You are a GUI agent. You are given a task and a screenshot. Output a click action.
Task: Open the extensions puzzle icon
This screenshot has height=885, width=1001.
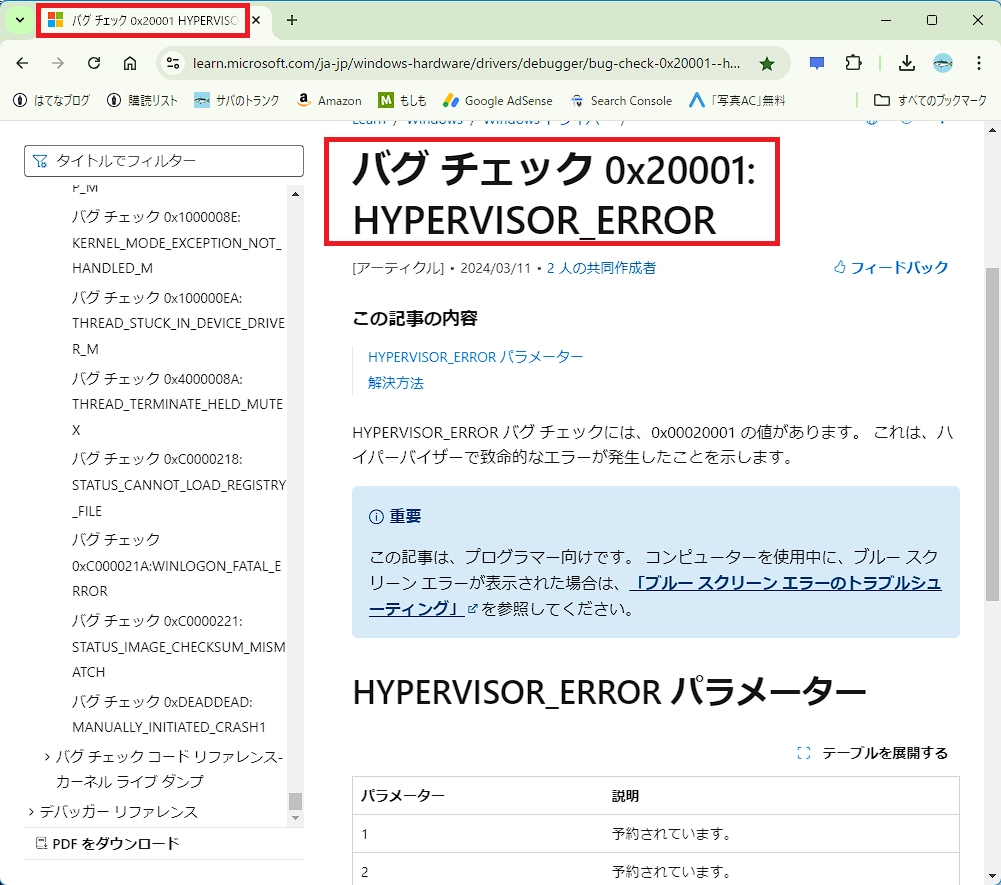tap(853, 63)
